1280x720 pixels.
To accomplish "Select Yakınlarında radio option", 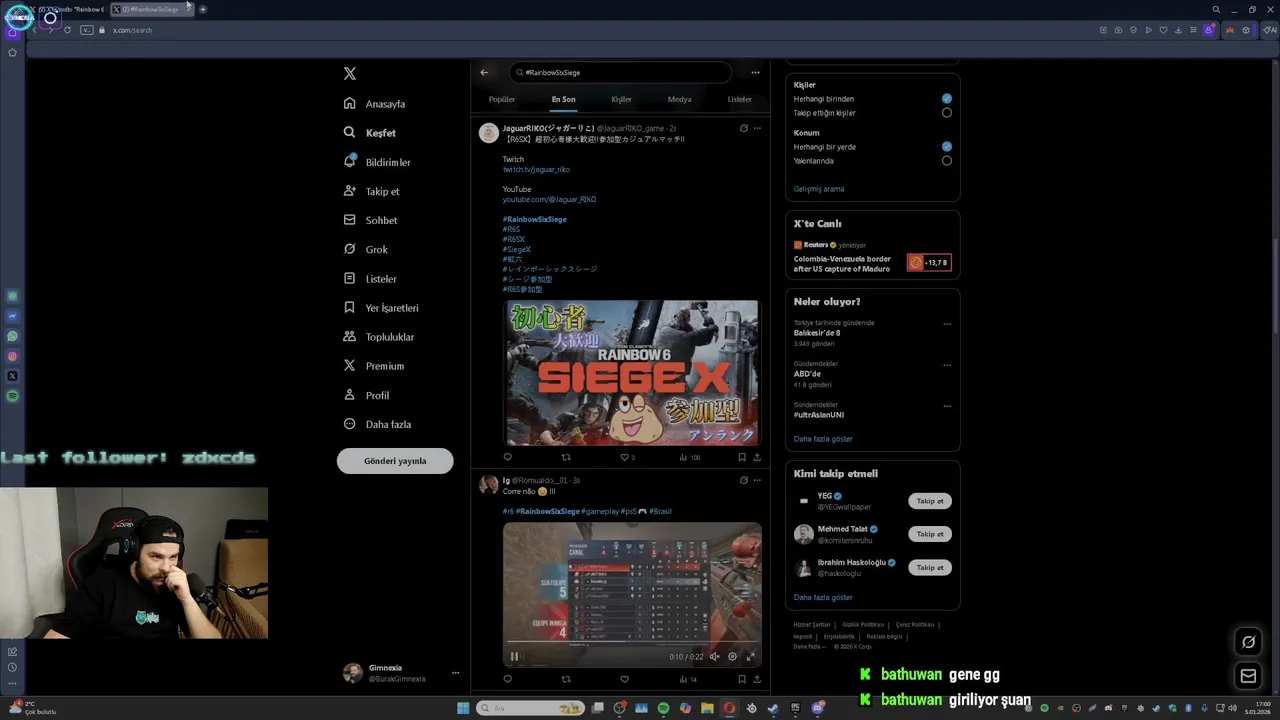I will (946, 161).
